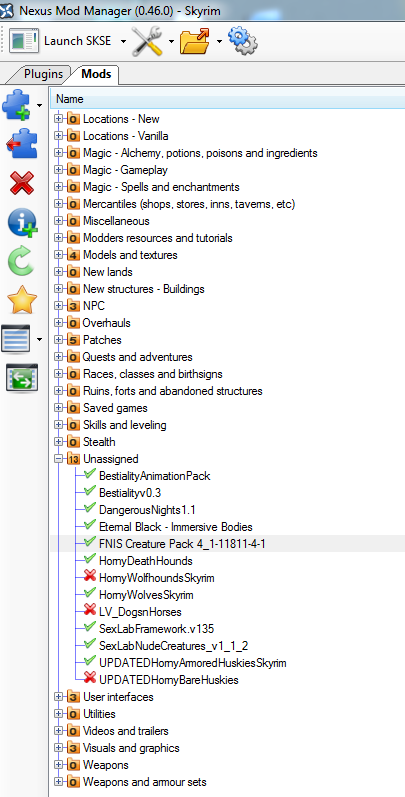Expand the NPC category
The height and width of the screenshot is (797, 405).
point(59,306)
